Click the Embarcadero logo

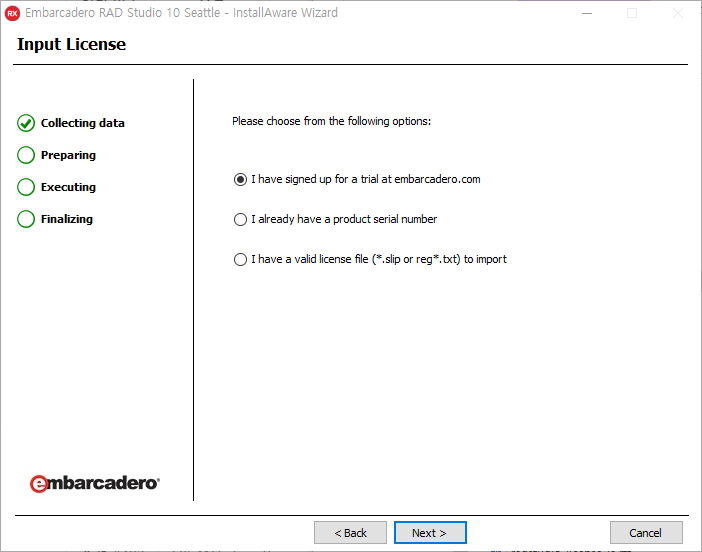pos(94,483)
